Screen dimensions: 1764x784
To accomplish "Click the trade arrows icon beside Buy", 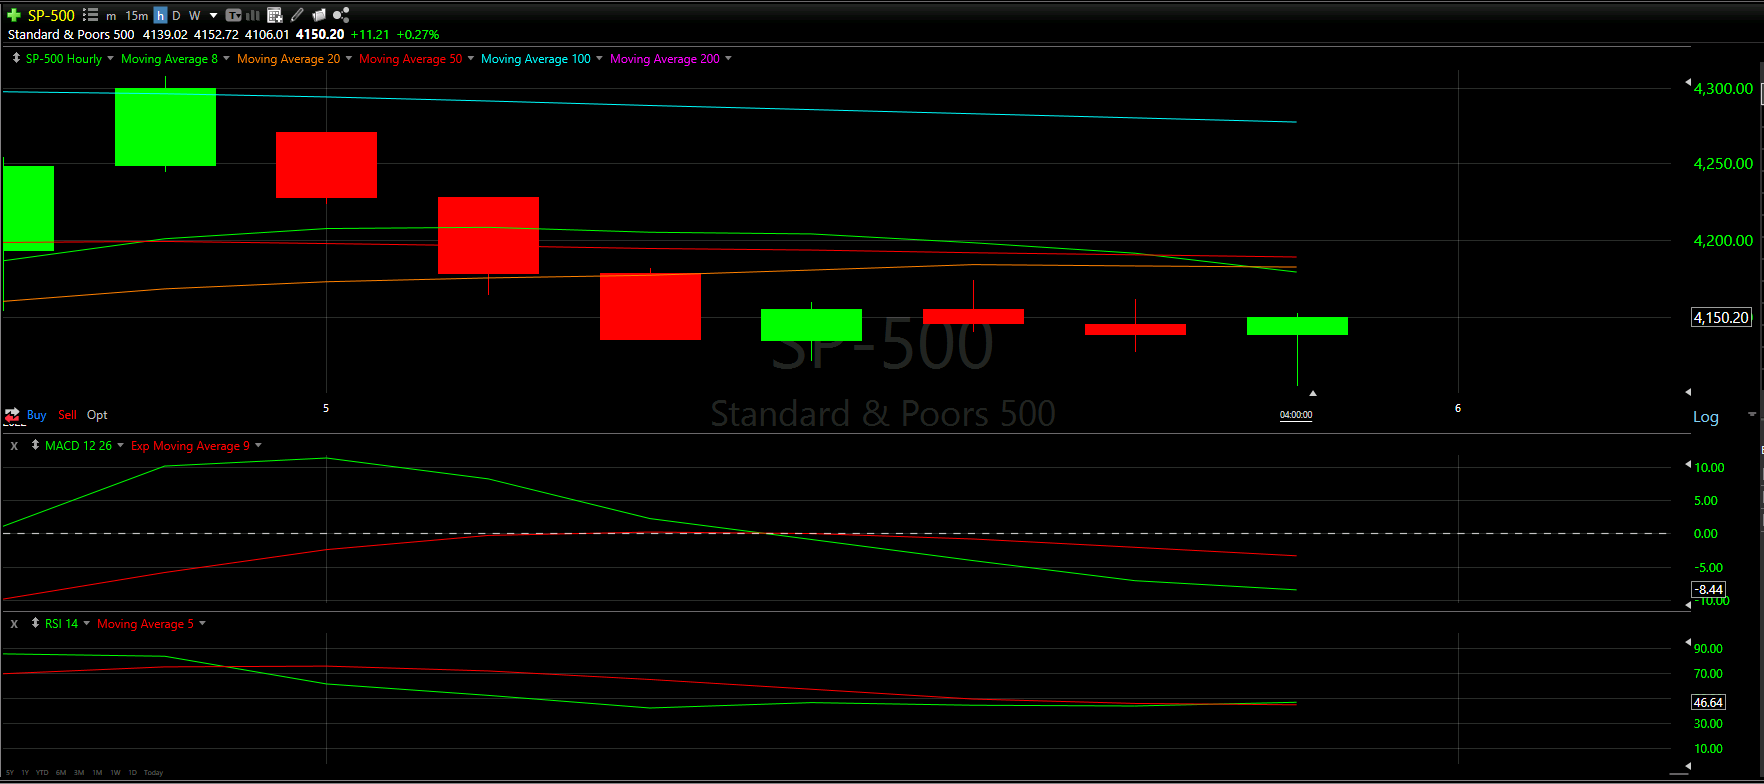I will [12, 414].
